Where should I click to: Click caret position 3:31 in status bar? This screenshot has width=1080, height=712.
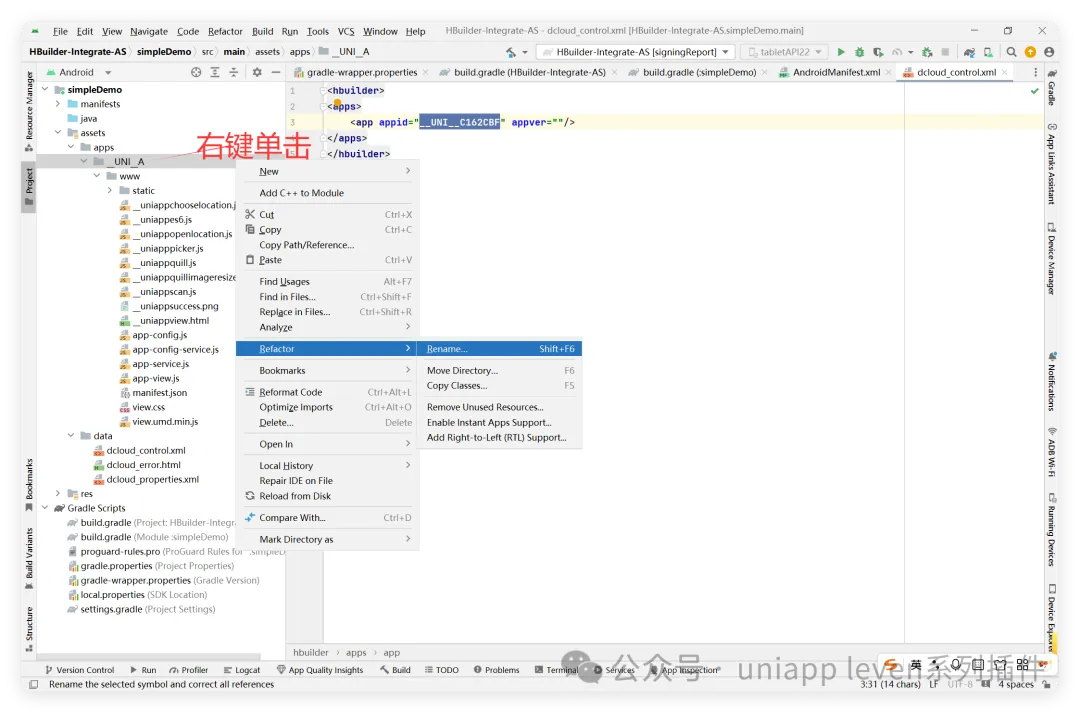tap(890, 684)
